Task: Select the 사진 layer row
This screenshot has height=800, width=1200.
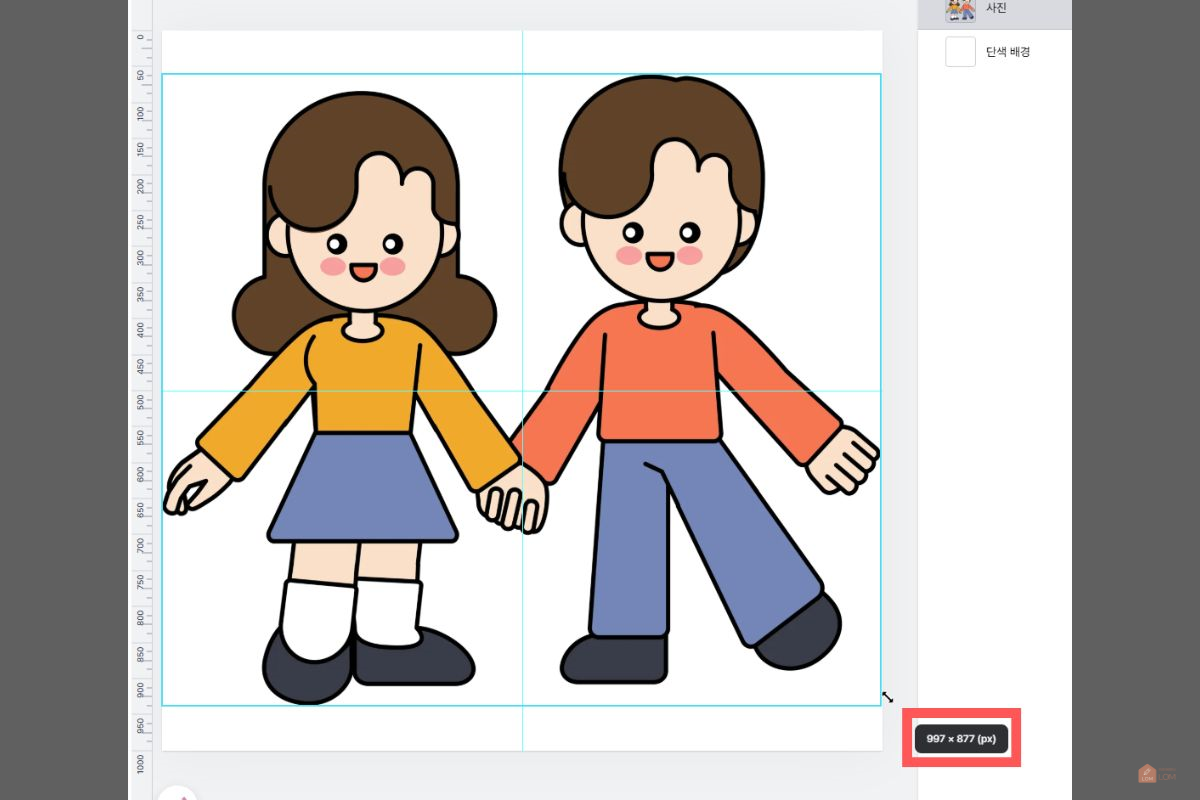Action: (x=994, y=13)
